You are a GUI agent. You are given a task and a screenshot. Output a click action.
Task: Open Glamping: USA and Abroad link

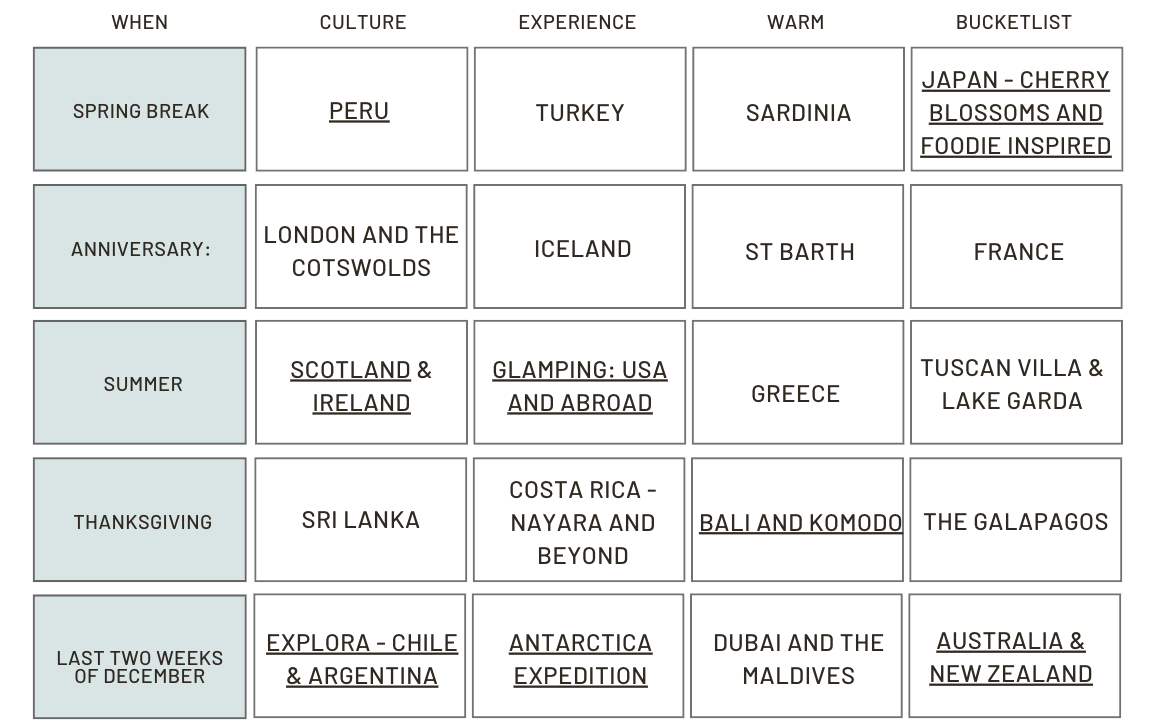pos(579,385)
